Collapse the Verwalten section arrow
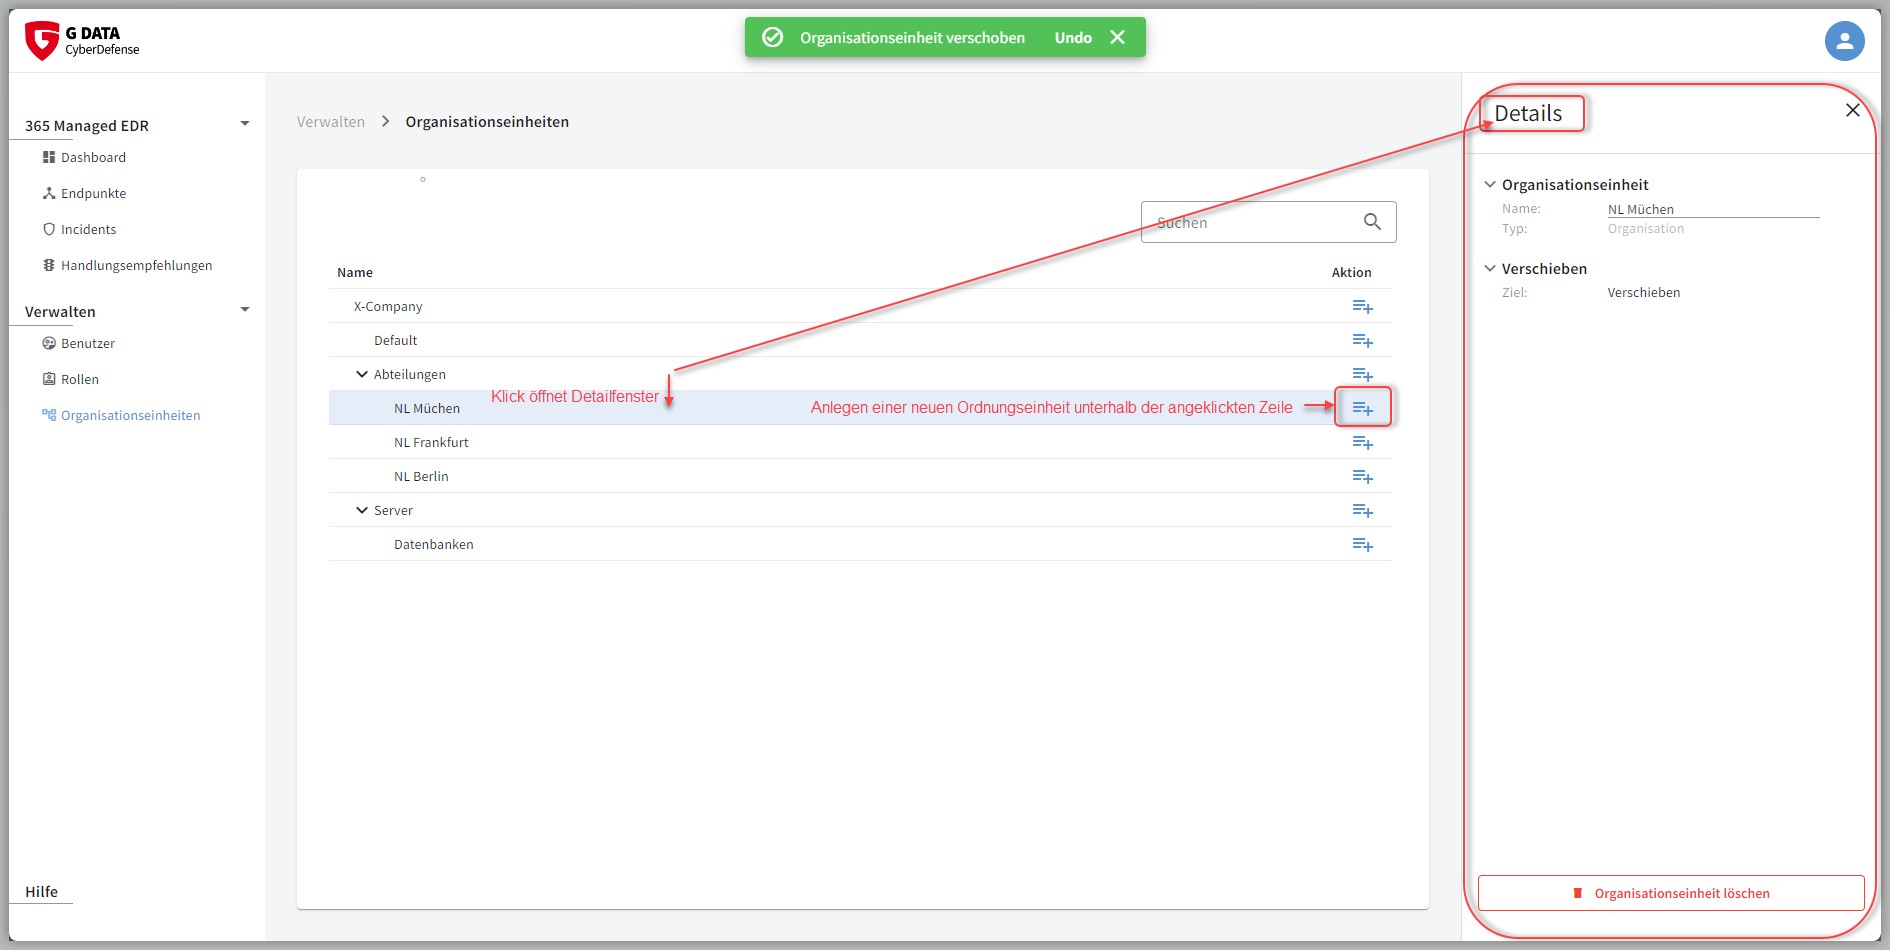The width and height of the screenshot is (1890, 950). (x=244, y=310)
